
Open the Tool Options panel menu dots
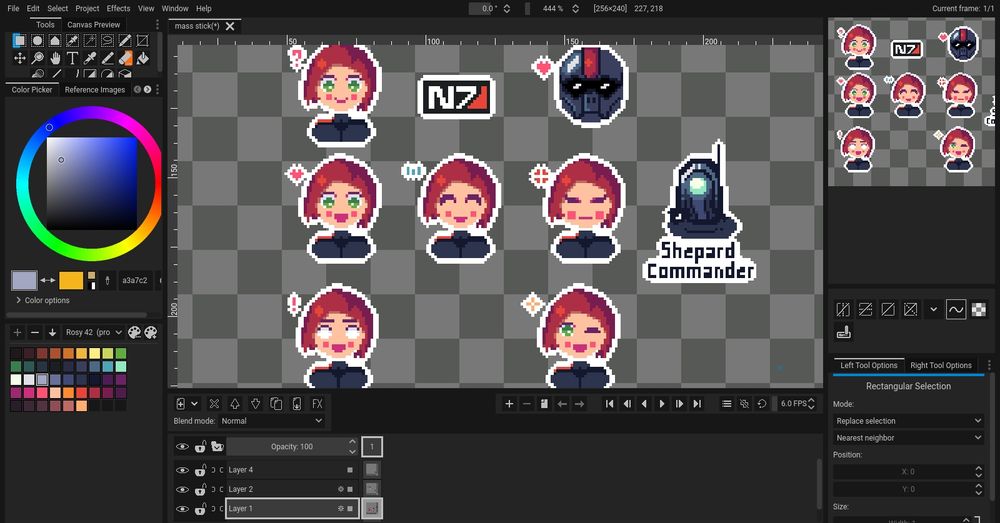point(989,365)
